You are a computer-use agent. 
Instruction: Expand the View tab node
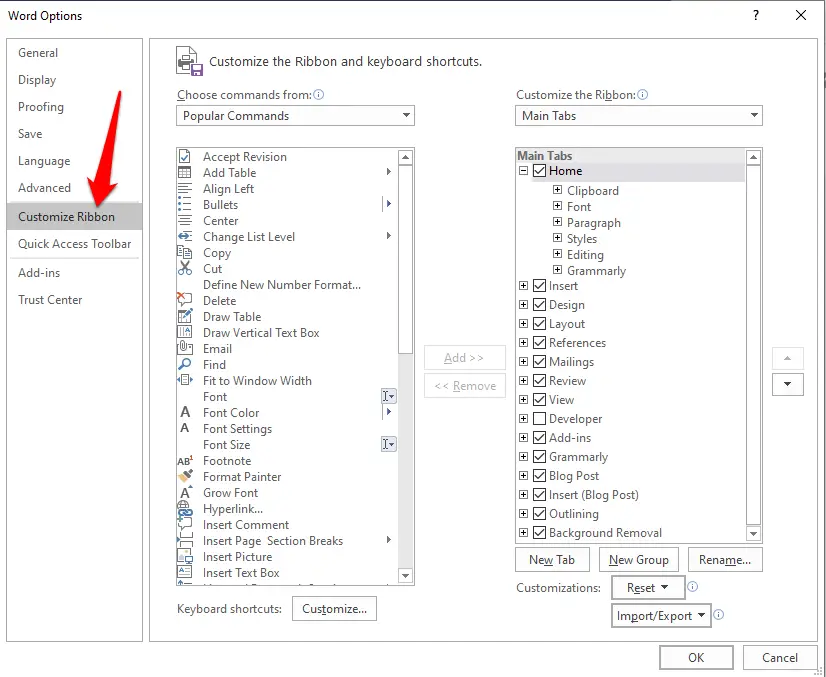coord(523,399)
